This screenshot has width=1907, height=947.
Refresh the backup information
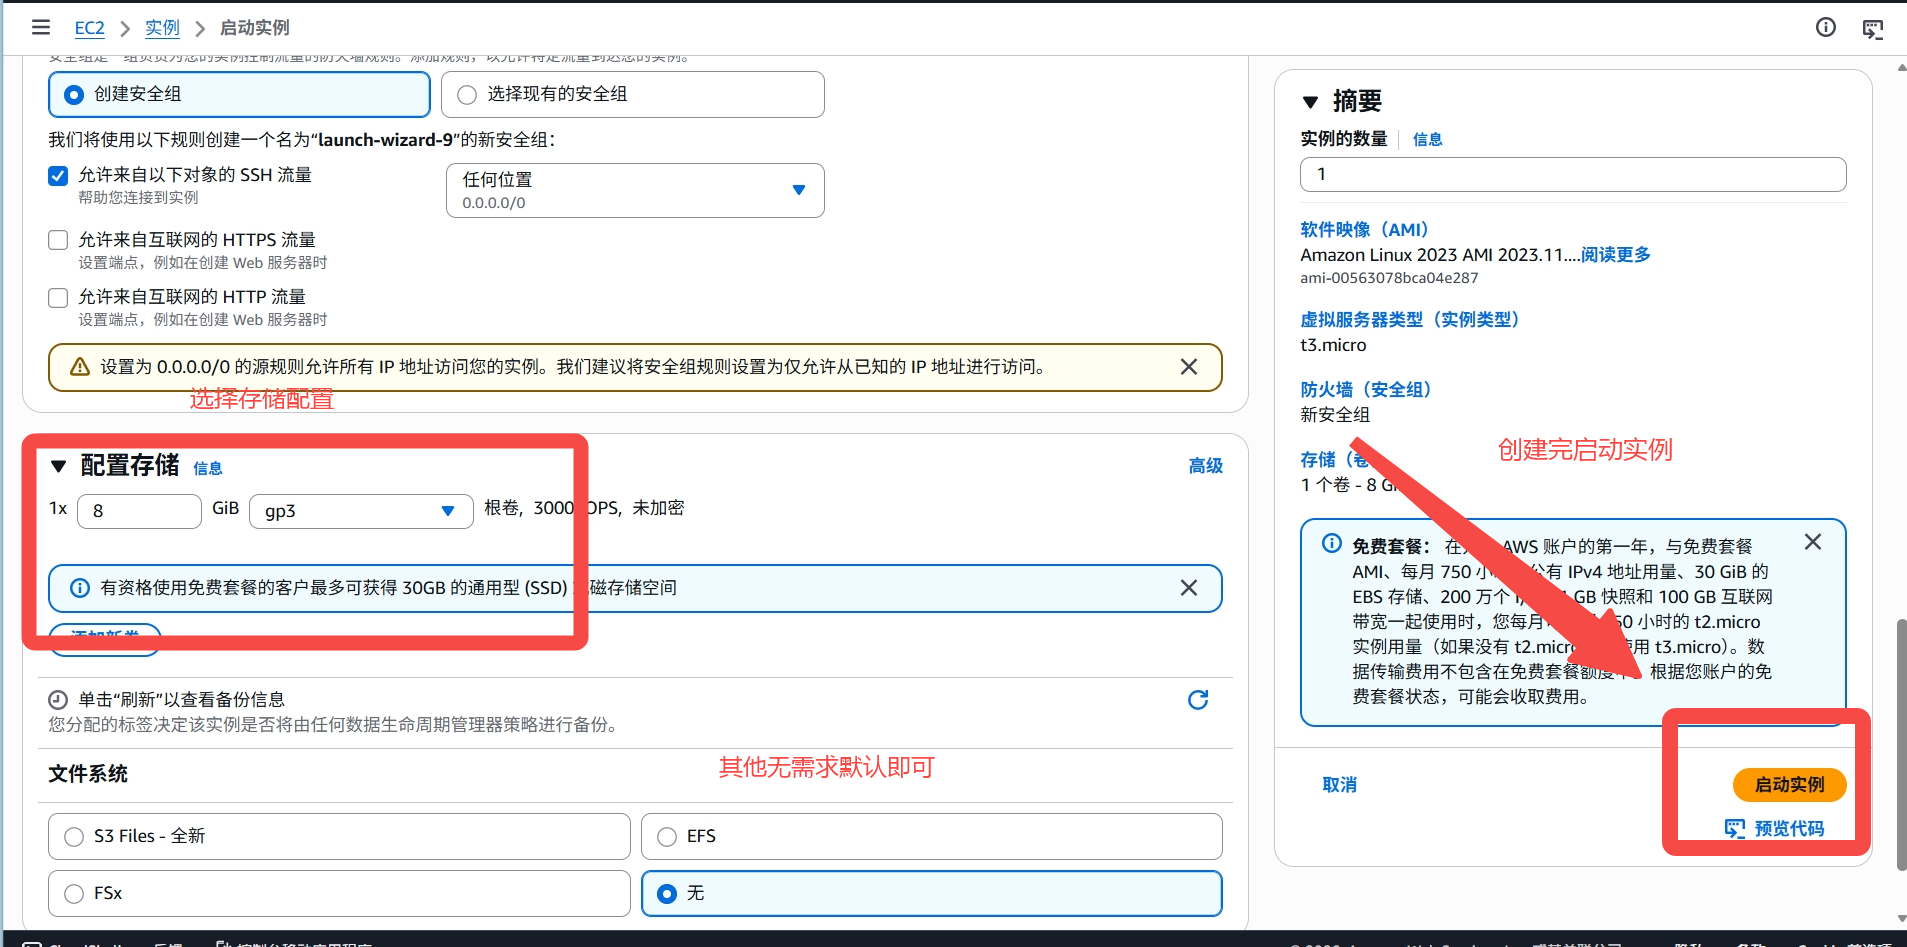(x=1198, y=700)
